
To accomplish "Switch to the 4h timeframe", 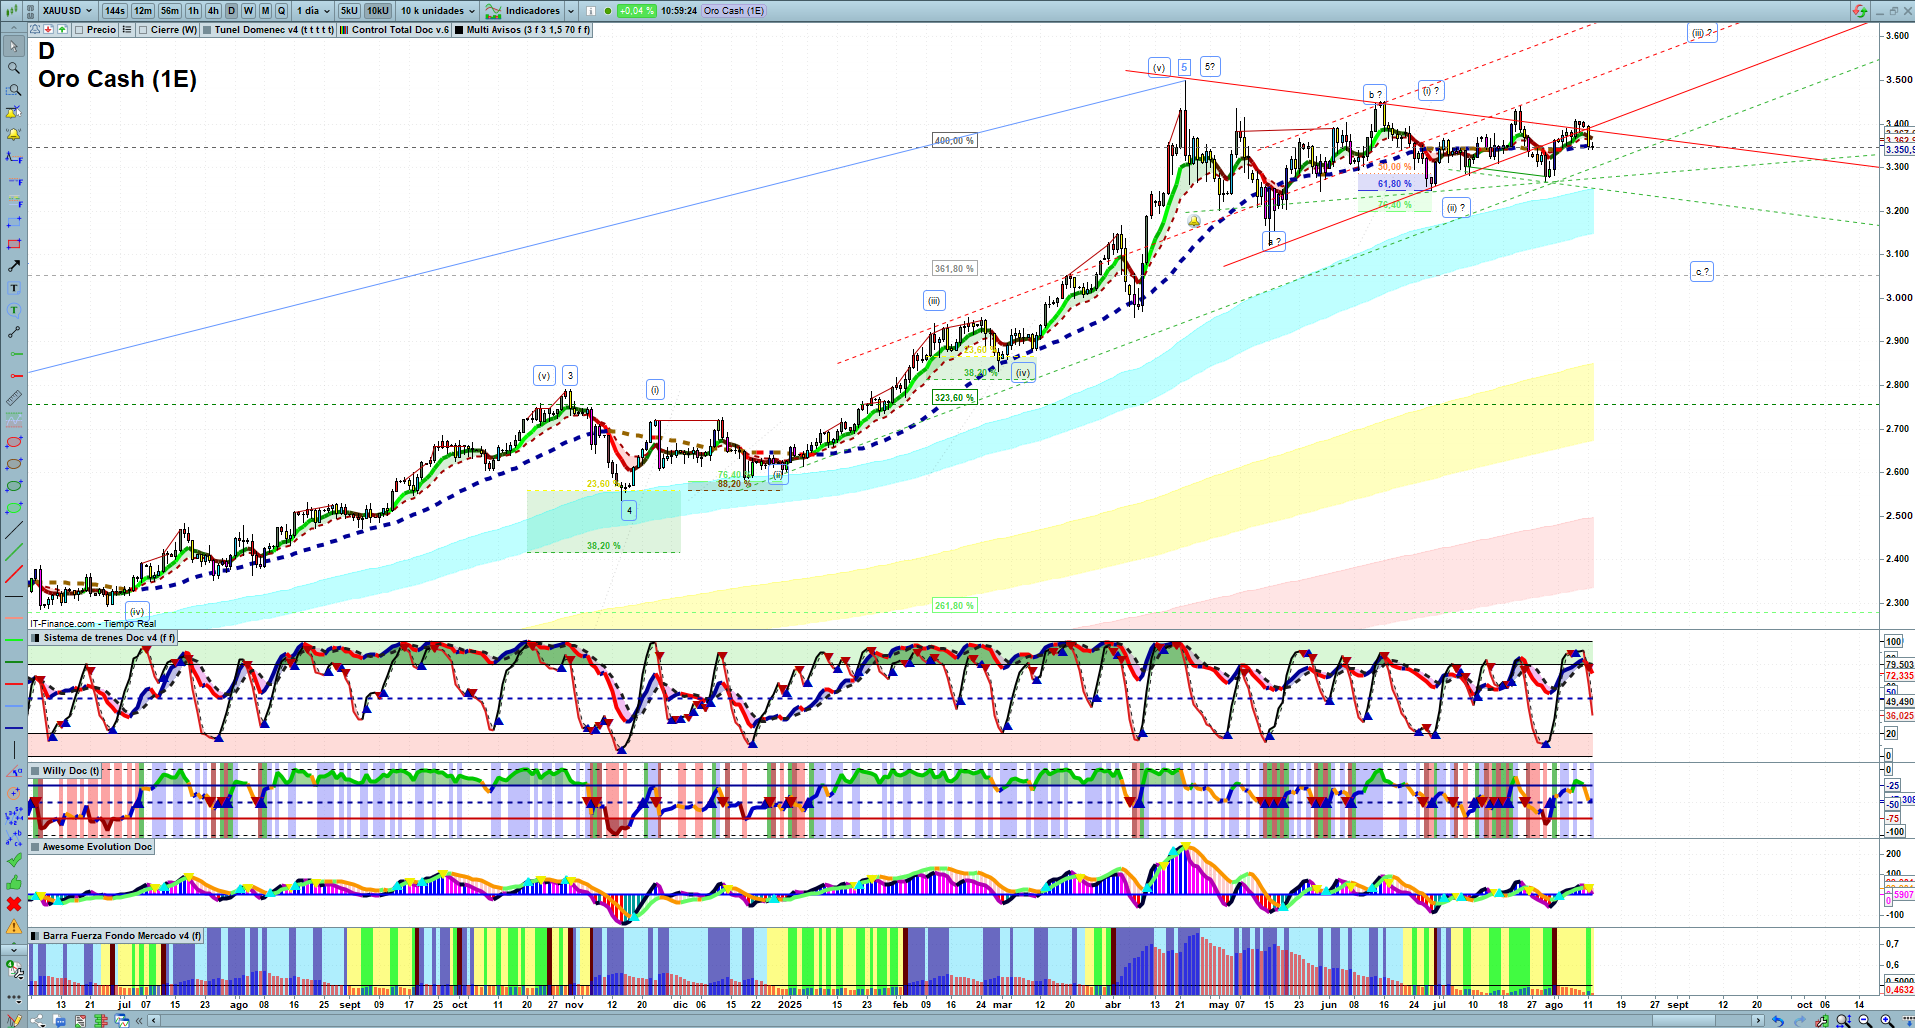I will click(x=213, y=11).
